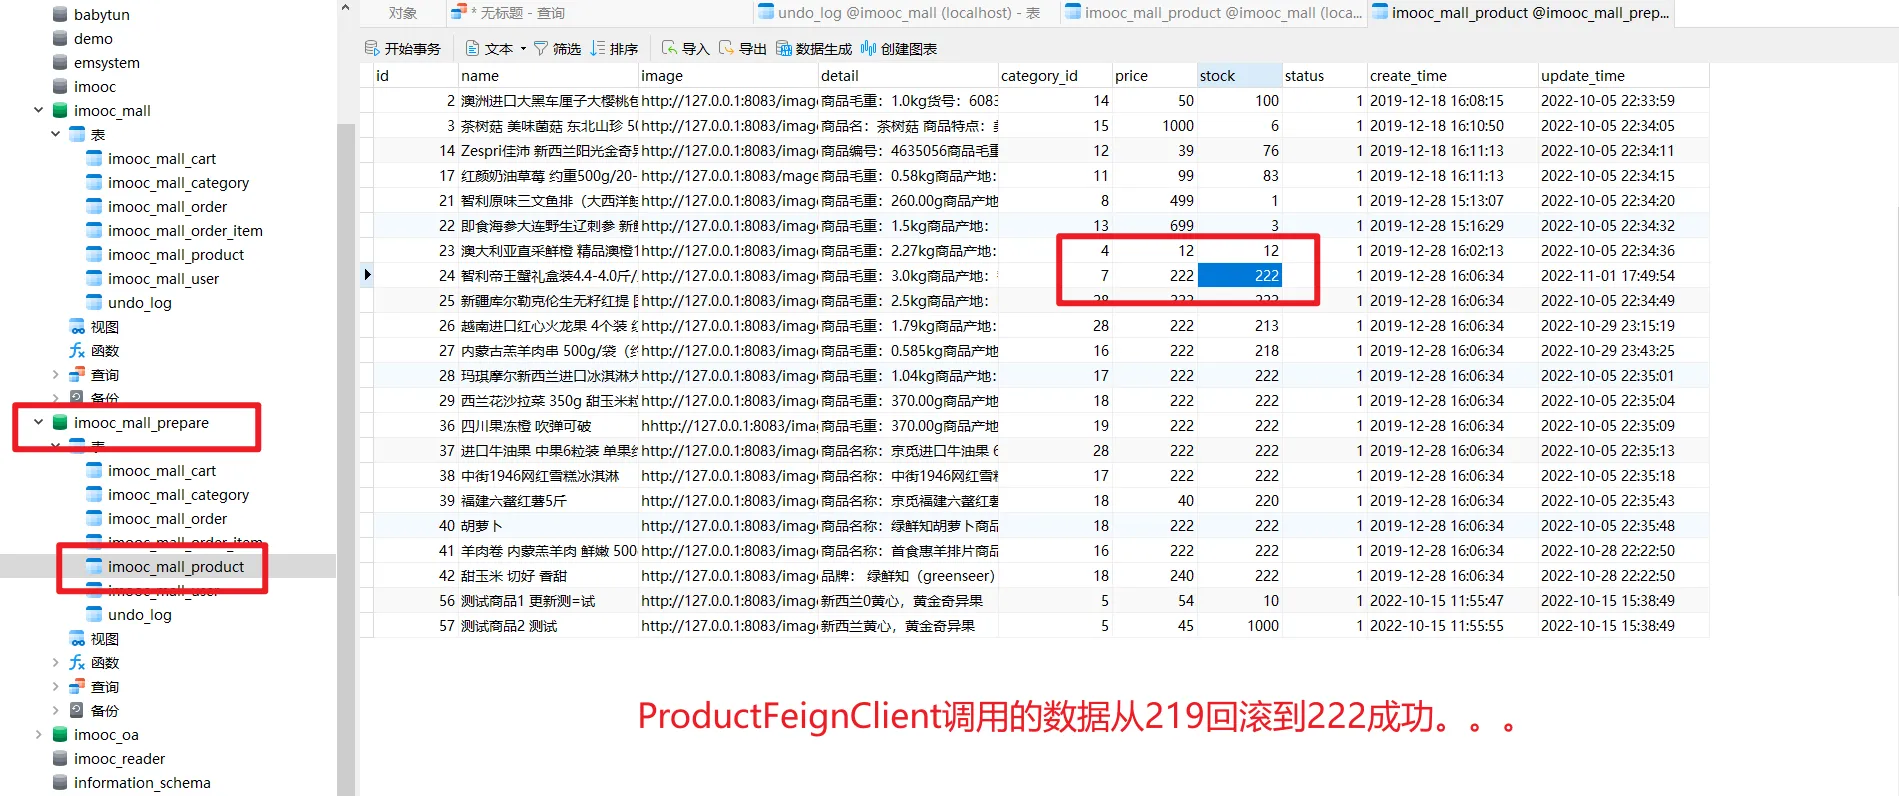Viewport: 1899px width, 796px height.
Task: Select the babytun database icon
Action: (60, 14)
